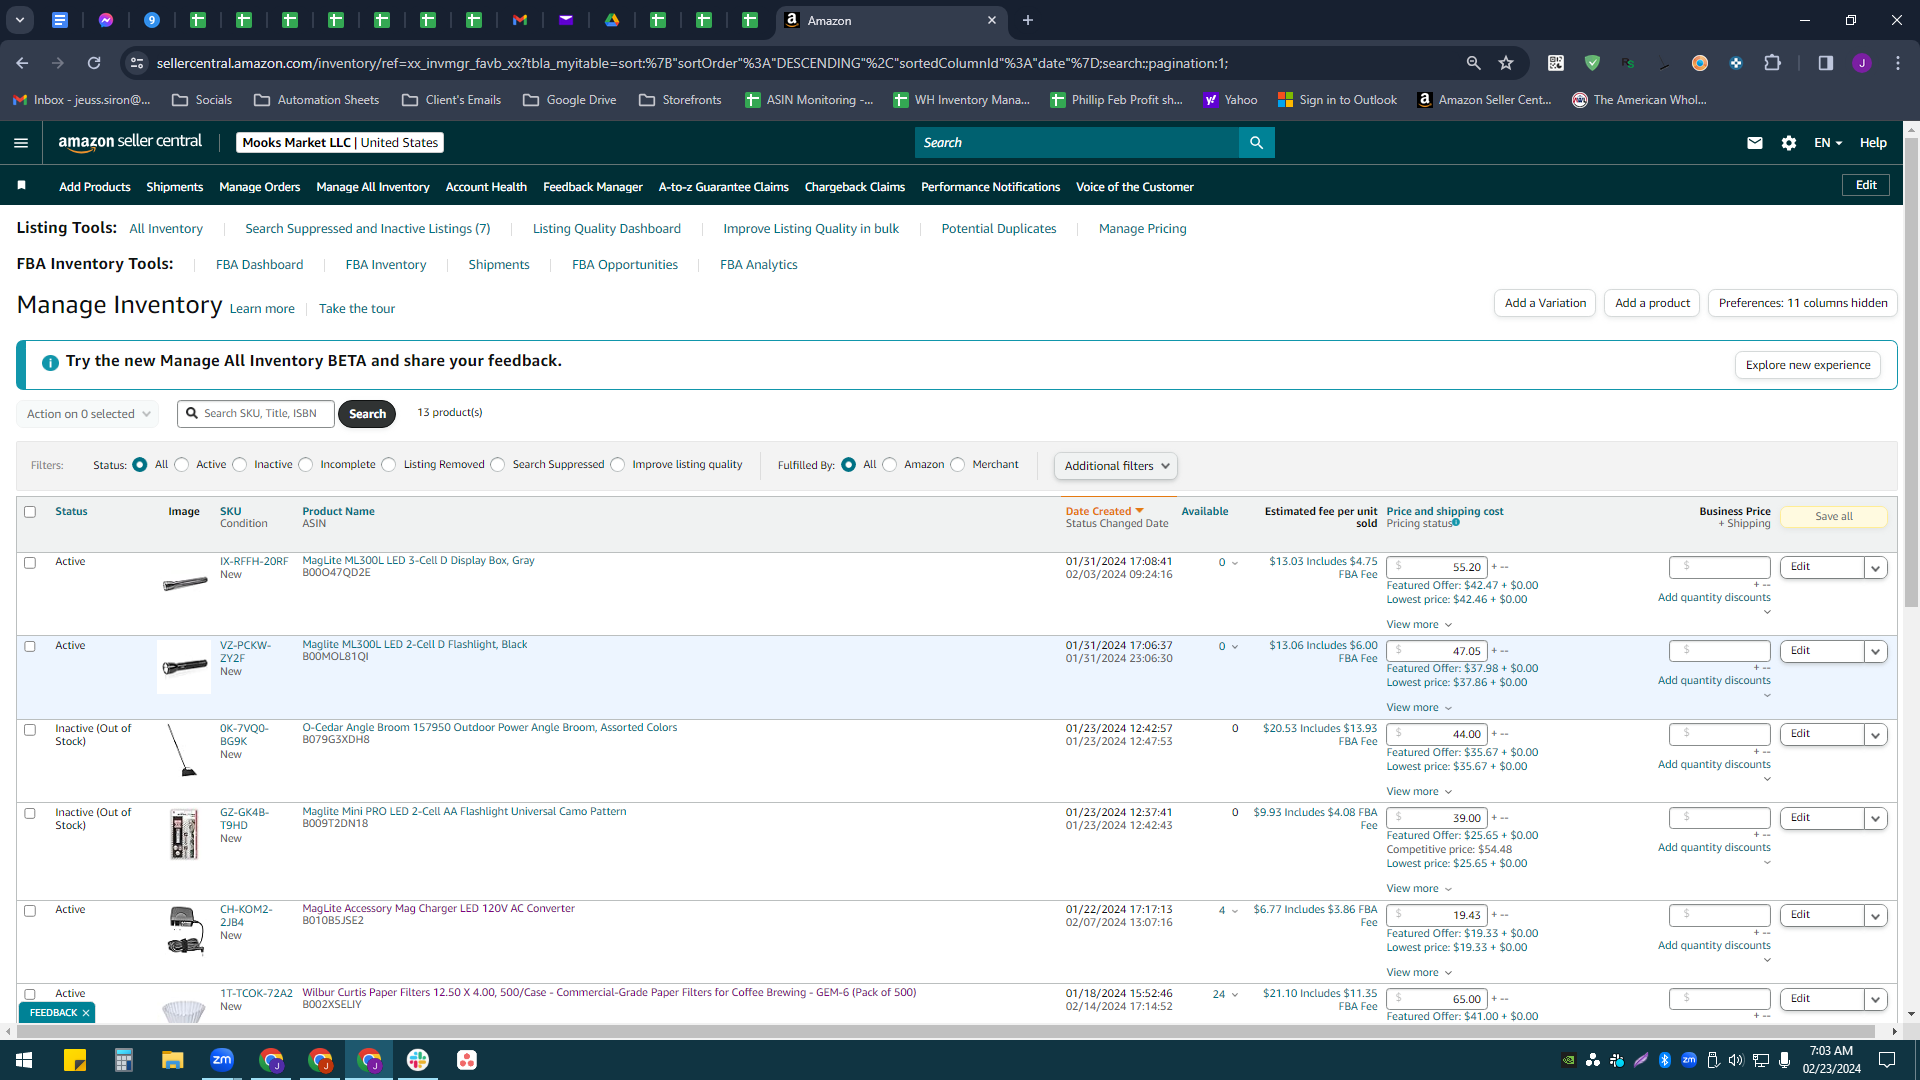
Task: Click the bookmark flag icon in the favorites bar
Action: (22, 186)
